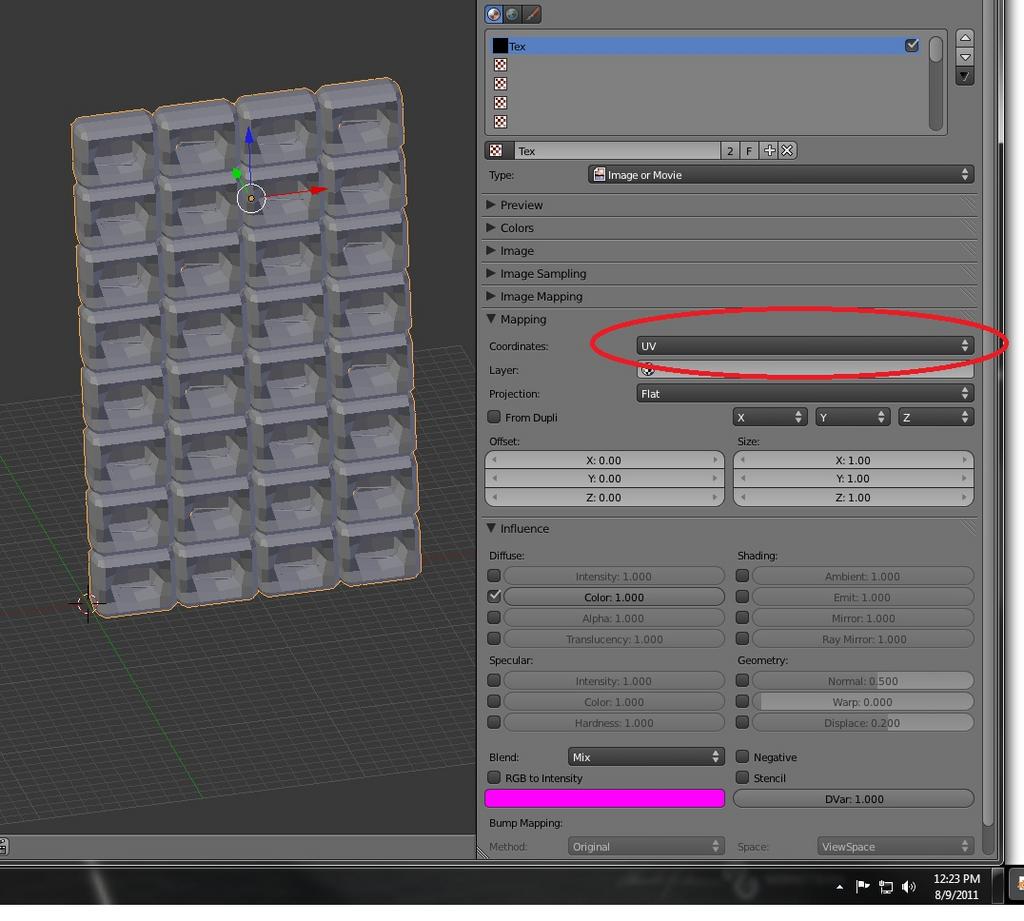Enable Emit shading influence checkbox

point(742,596)
